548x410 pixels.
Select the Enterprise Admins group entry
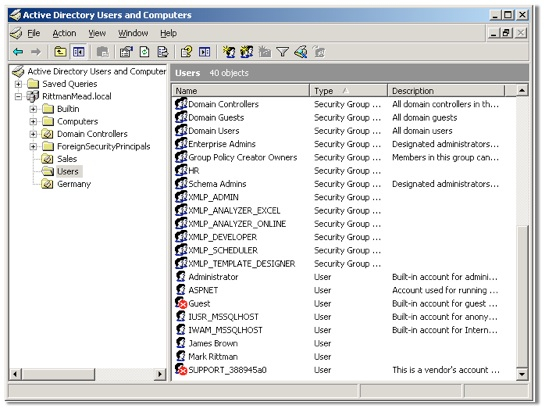222,144
